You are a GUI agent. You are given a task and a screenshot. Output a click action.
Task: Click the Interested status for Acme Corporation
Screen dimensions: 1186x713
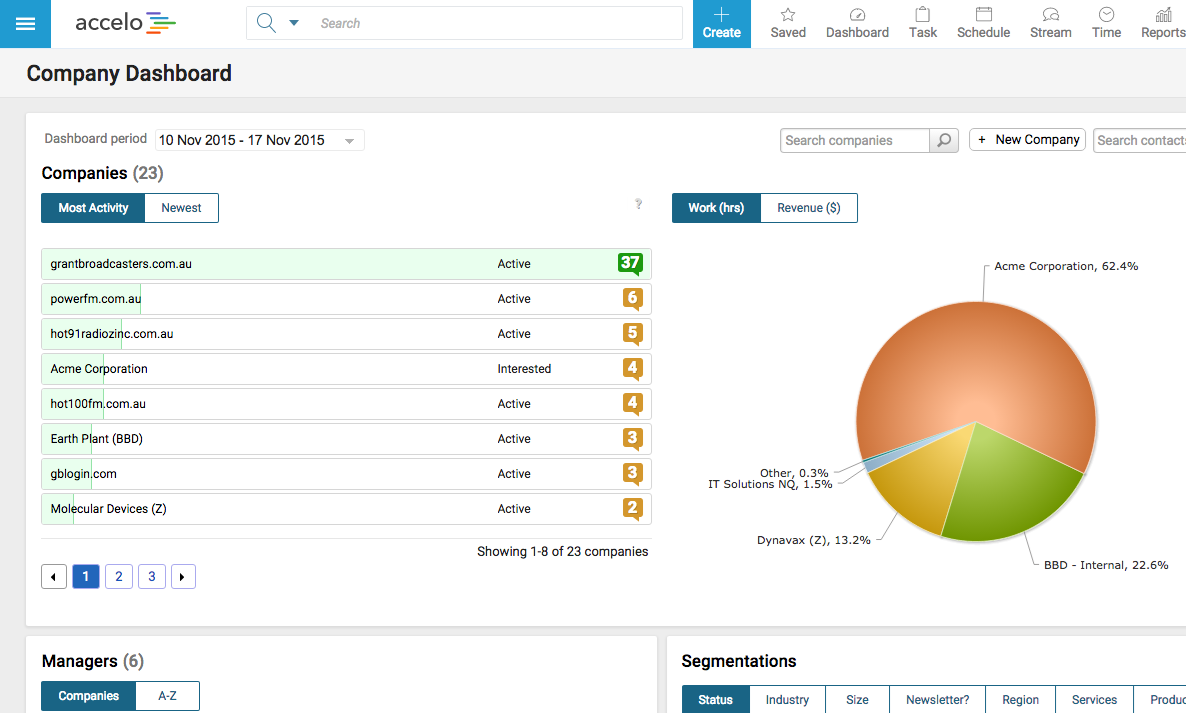[524, 369]
